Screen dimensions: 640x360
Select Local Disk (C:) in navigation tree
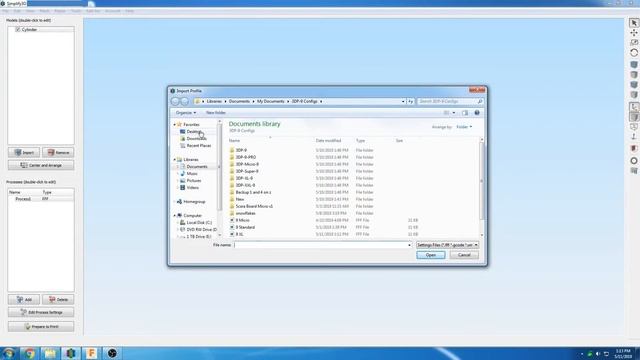click(x=199, y=223)
